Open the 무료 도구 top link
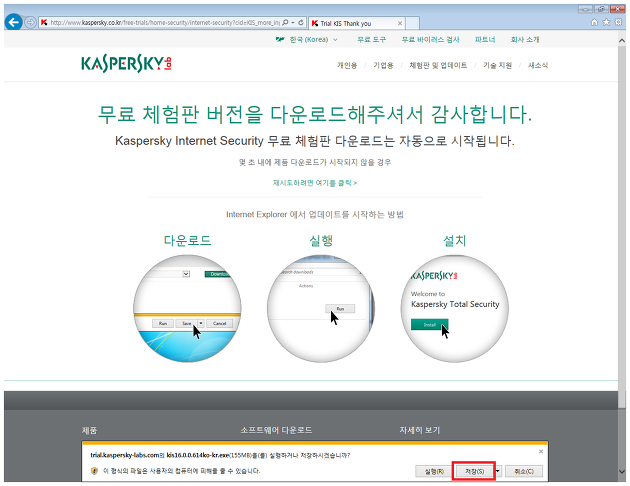This screenshot has height=486, width=630. 371,39
